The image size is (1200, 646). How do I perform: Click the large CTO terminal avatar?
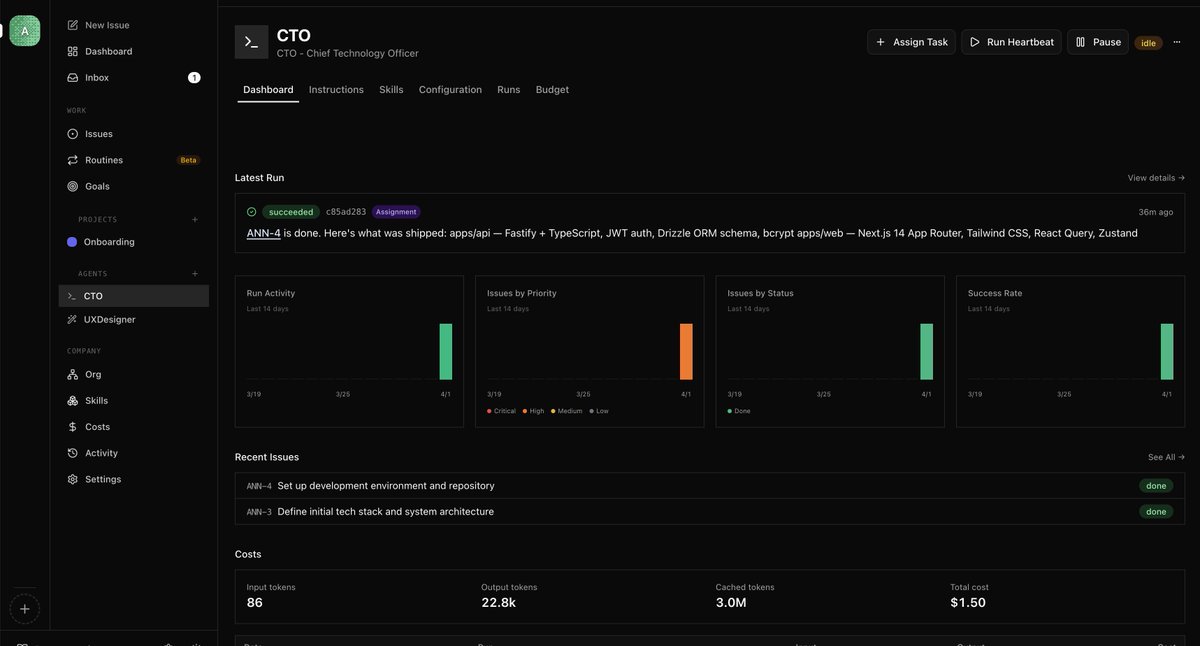(x=251, y=42)
